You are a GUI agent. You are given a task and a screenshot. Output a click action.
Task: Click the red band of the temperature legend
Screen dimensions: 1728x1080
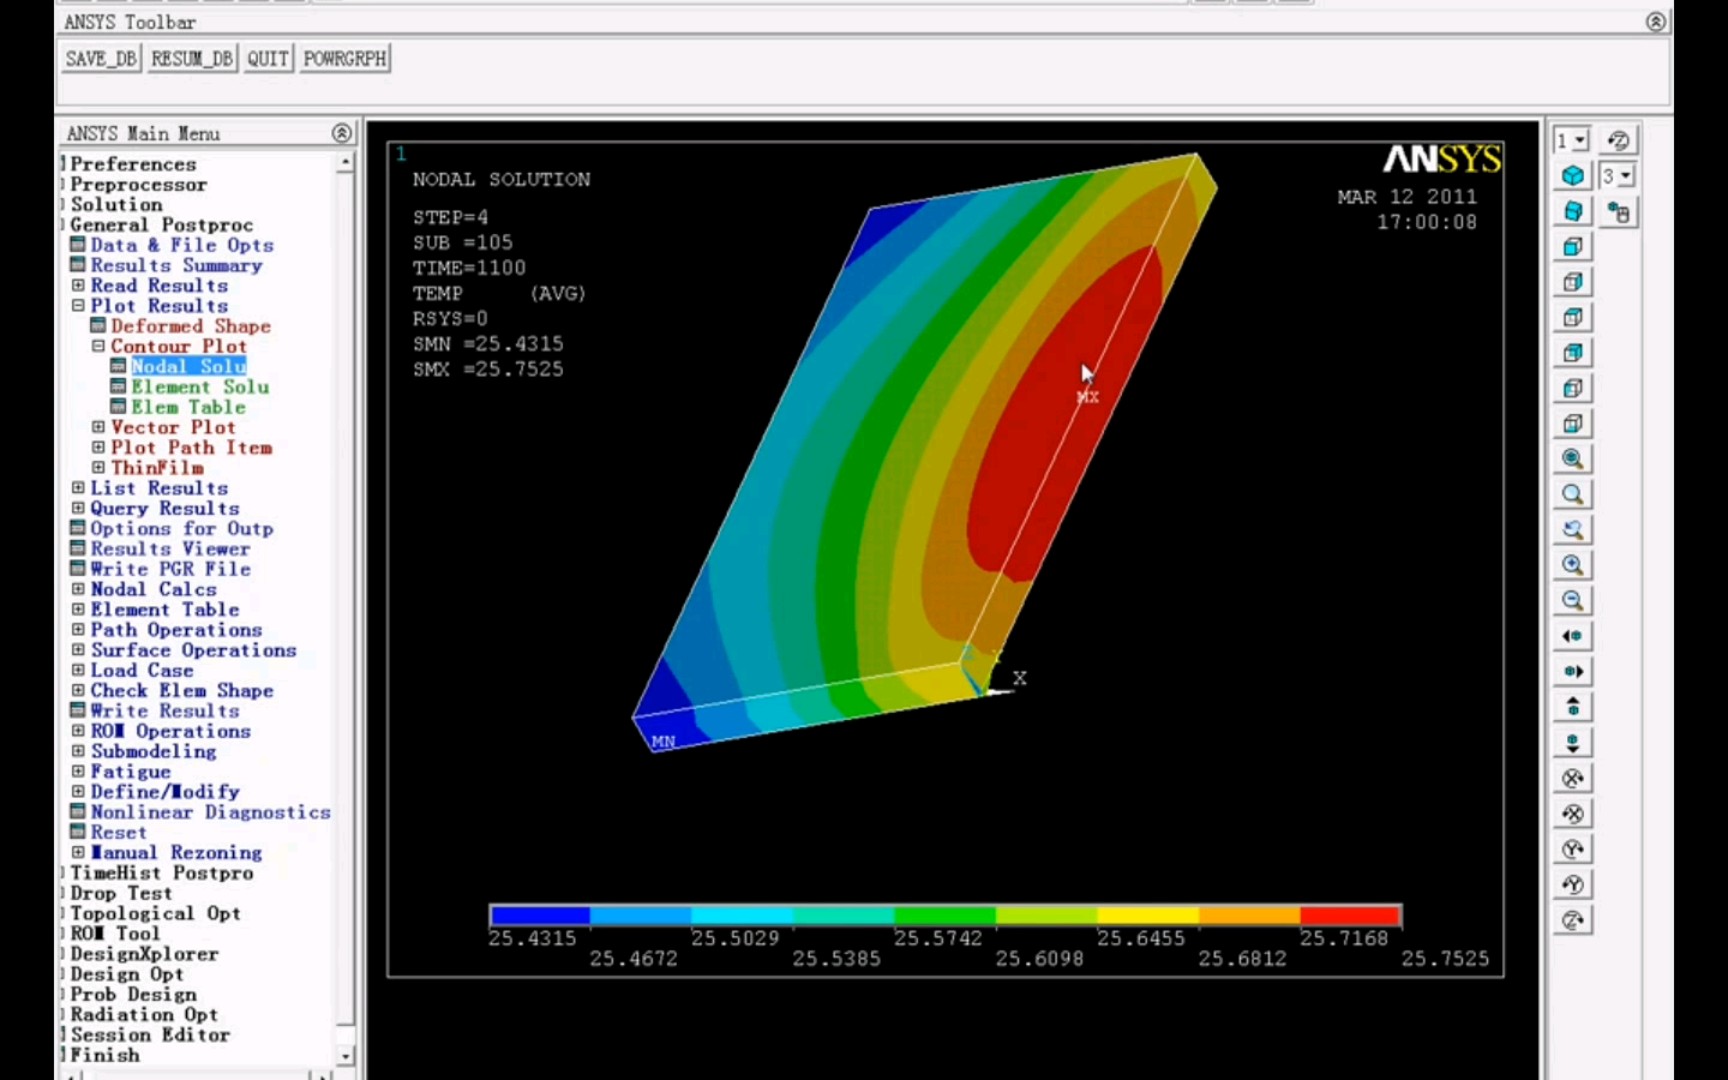point(1350,915)
